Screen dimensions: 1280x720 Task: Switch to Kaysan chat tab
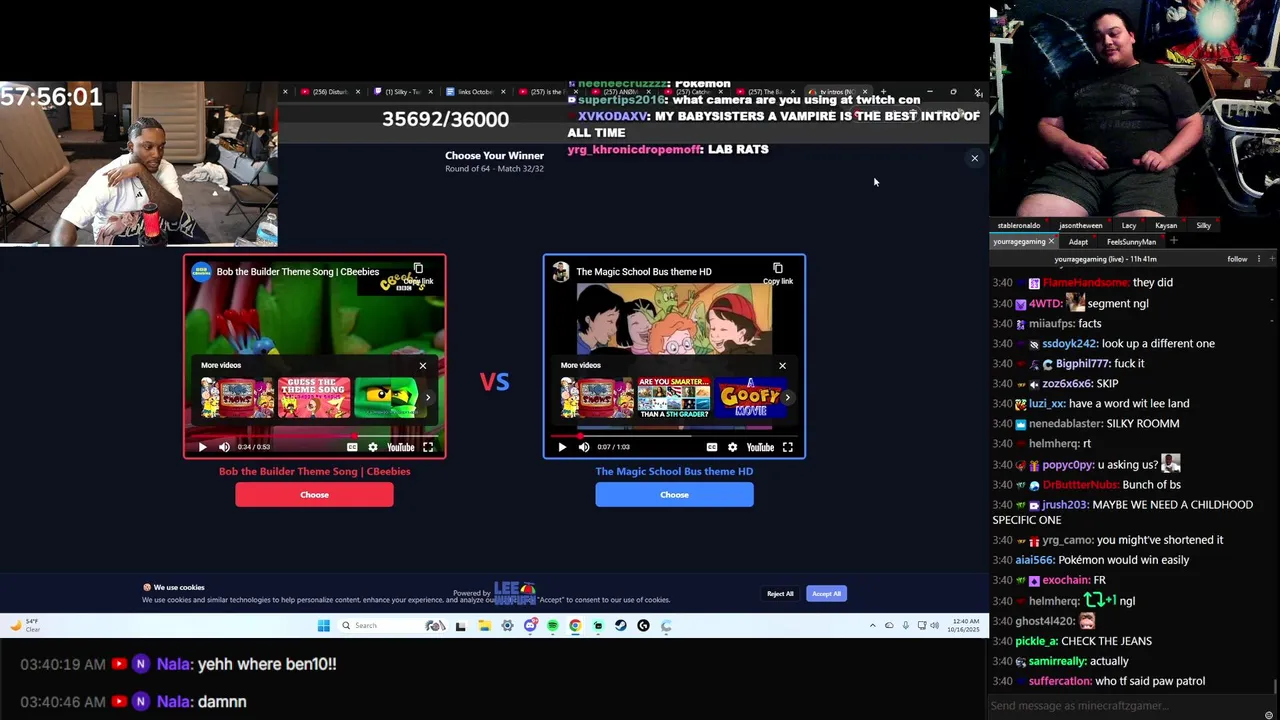(1166, 225)
